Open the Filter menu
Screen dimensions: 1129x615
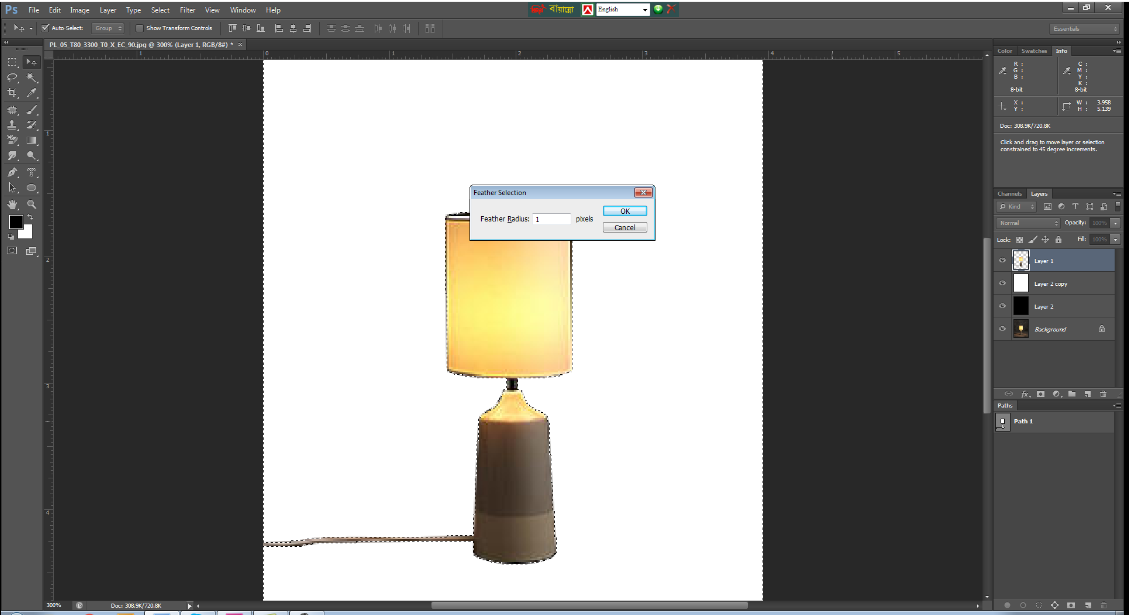point(187,10)
